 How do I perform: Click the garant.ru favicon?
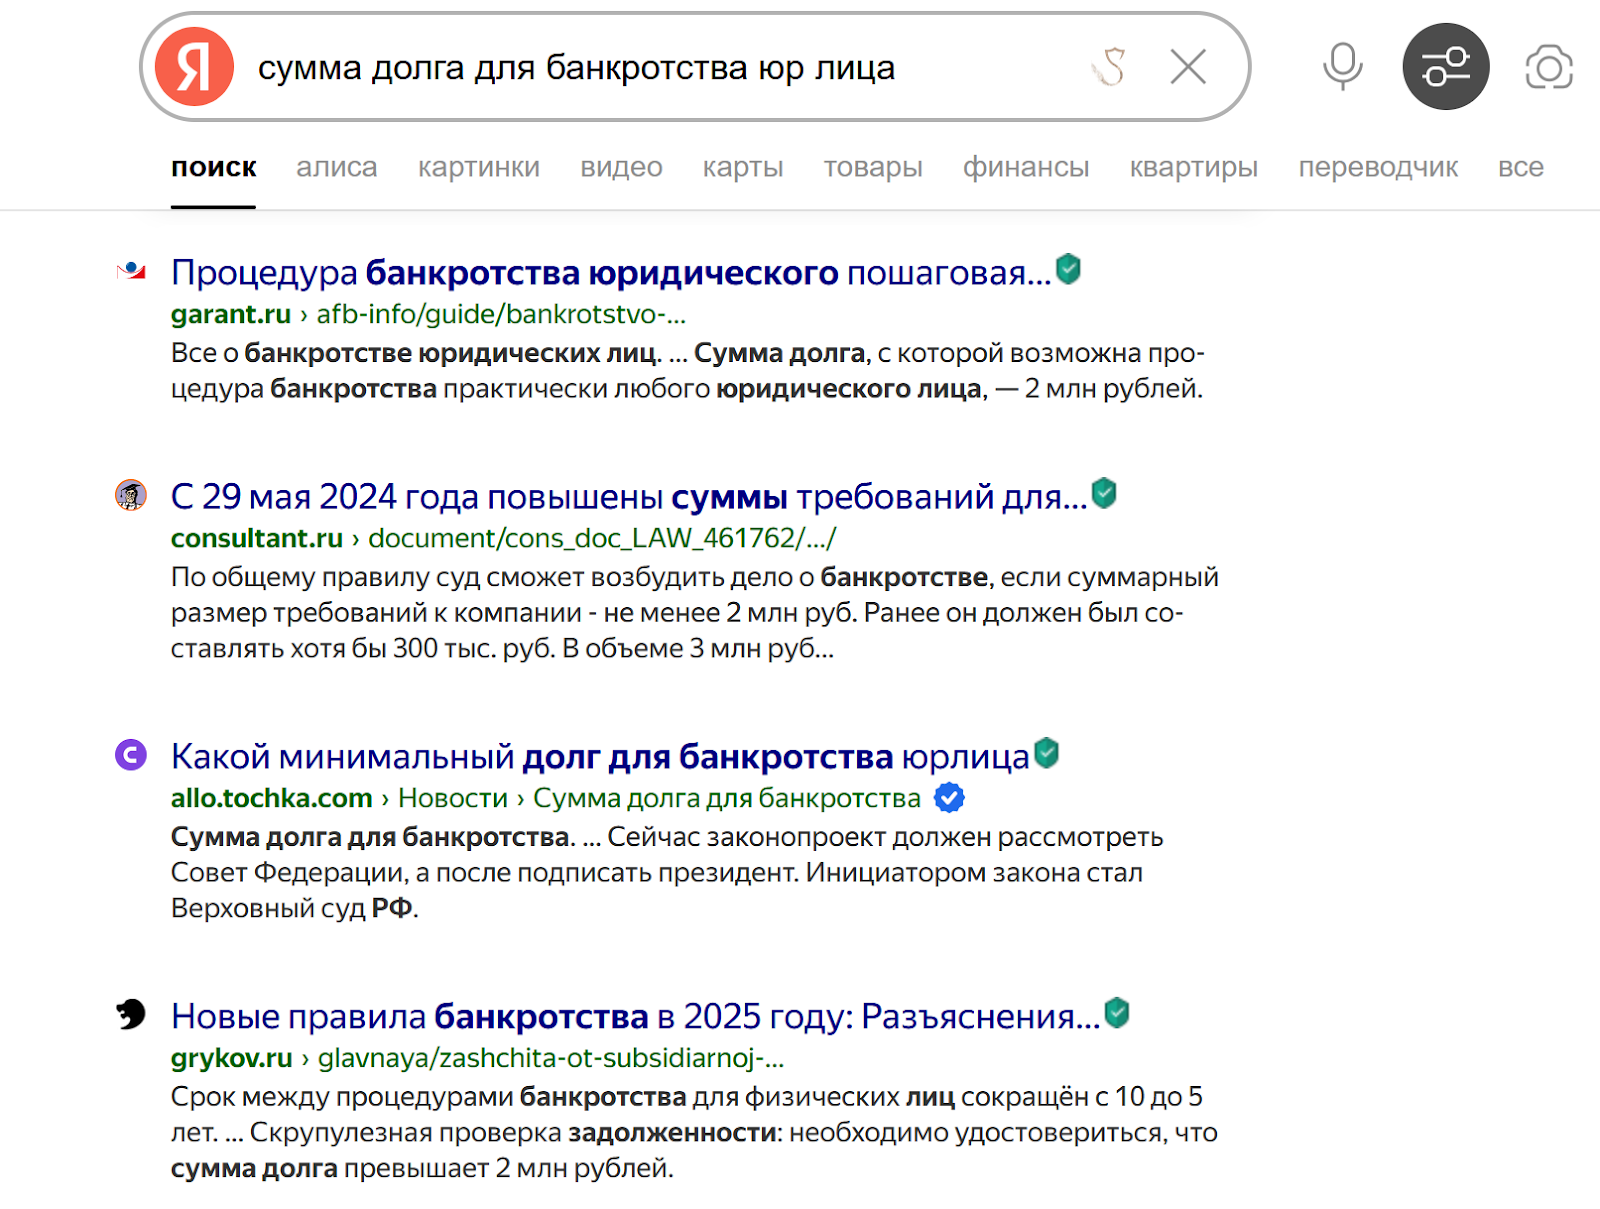[x=131, y=271]
